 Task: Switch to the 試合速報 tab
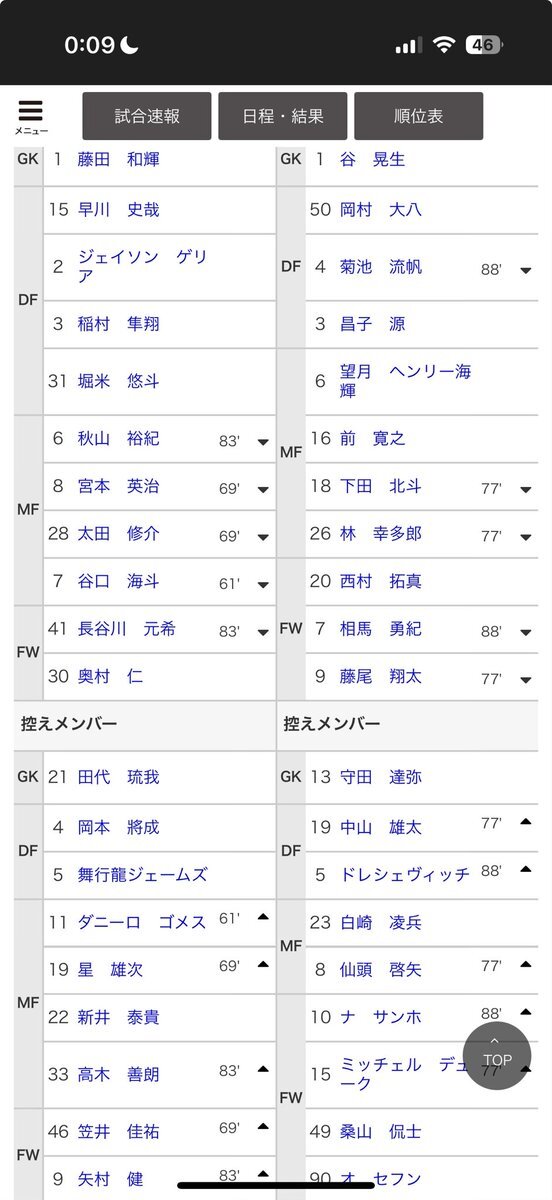[x=147, y=116]
